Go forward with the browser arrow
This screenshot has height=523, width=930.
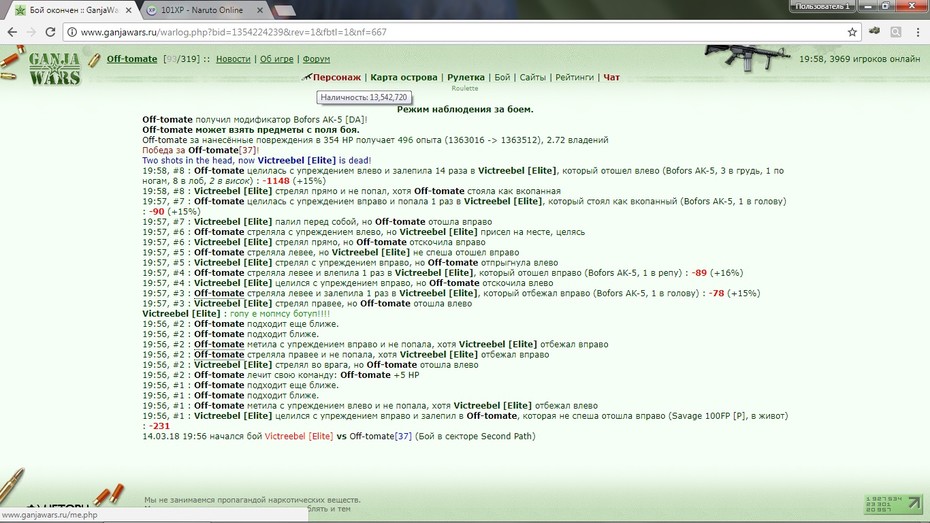tap(31, 32)
